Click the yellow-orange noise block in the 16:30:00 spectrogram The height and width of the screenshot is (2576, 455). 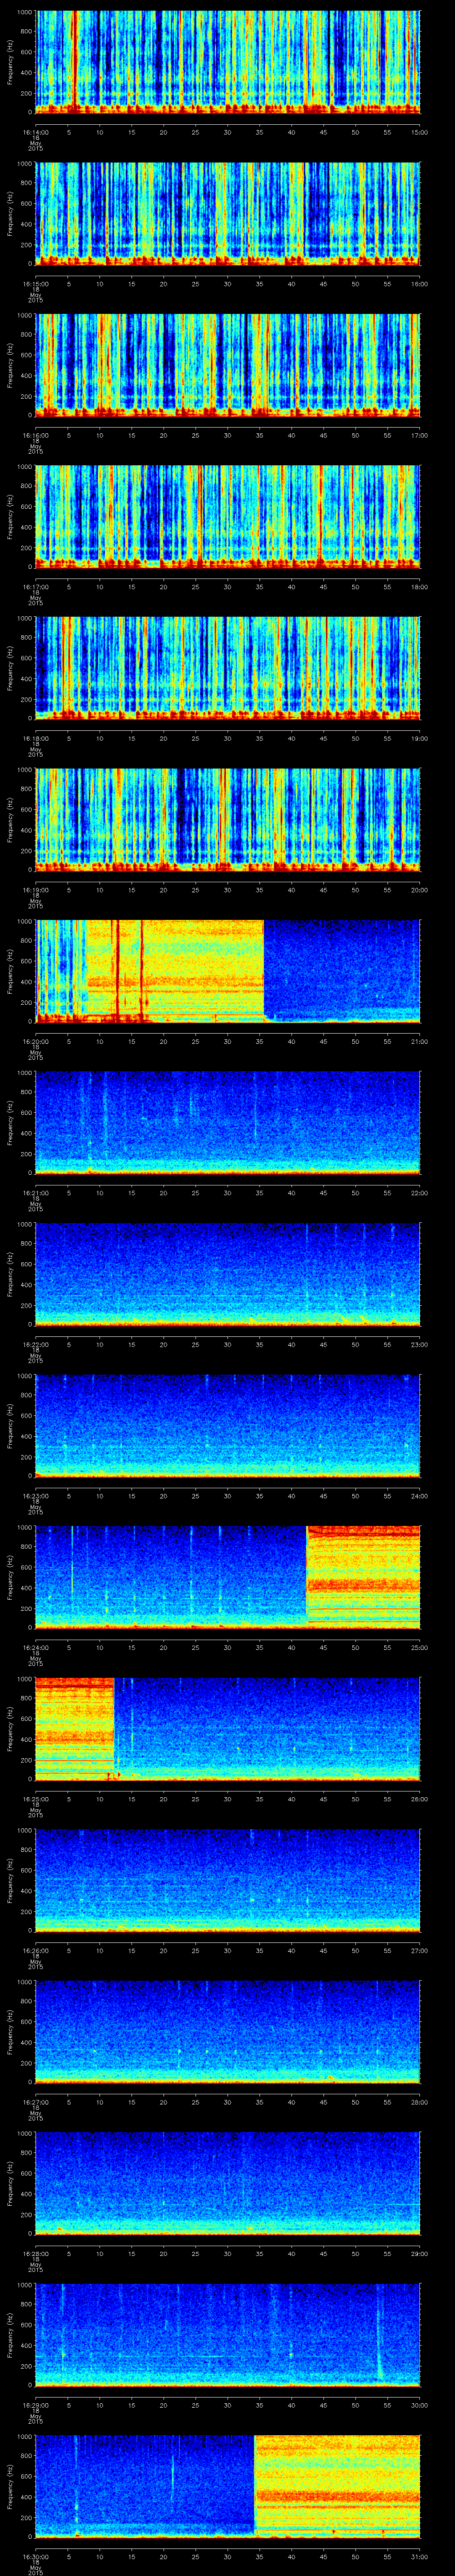tap(337, 2485)
